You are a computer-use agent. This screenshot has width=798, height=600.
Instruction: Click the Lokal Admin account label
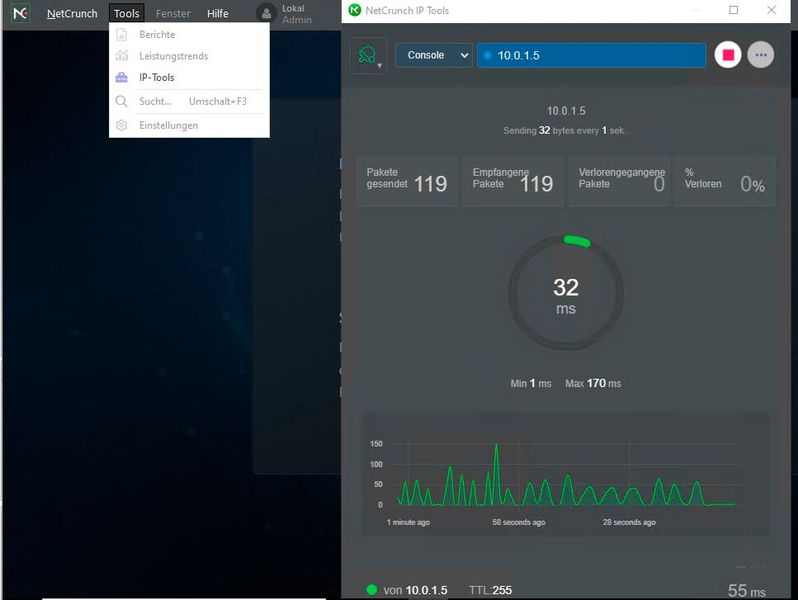tap(297, 14)
